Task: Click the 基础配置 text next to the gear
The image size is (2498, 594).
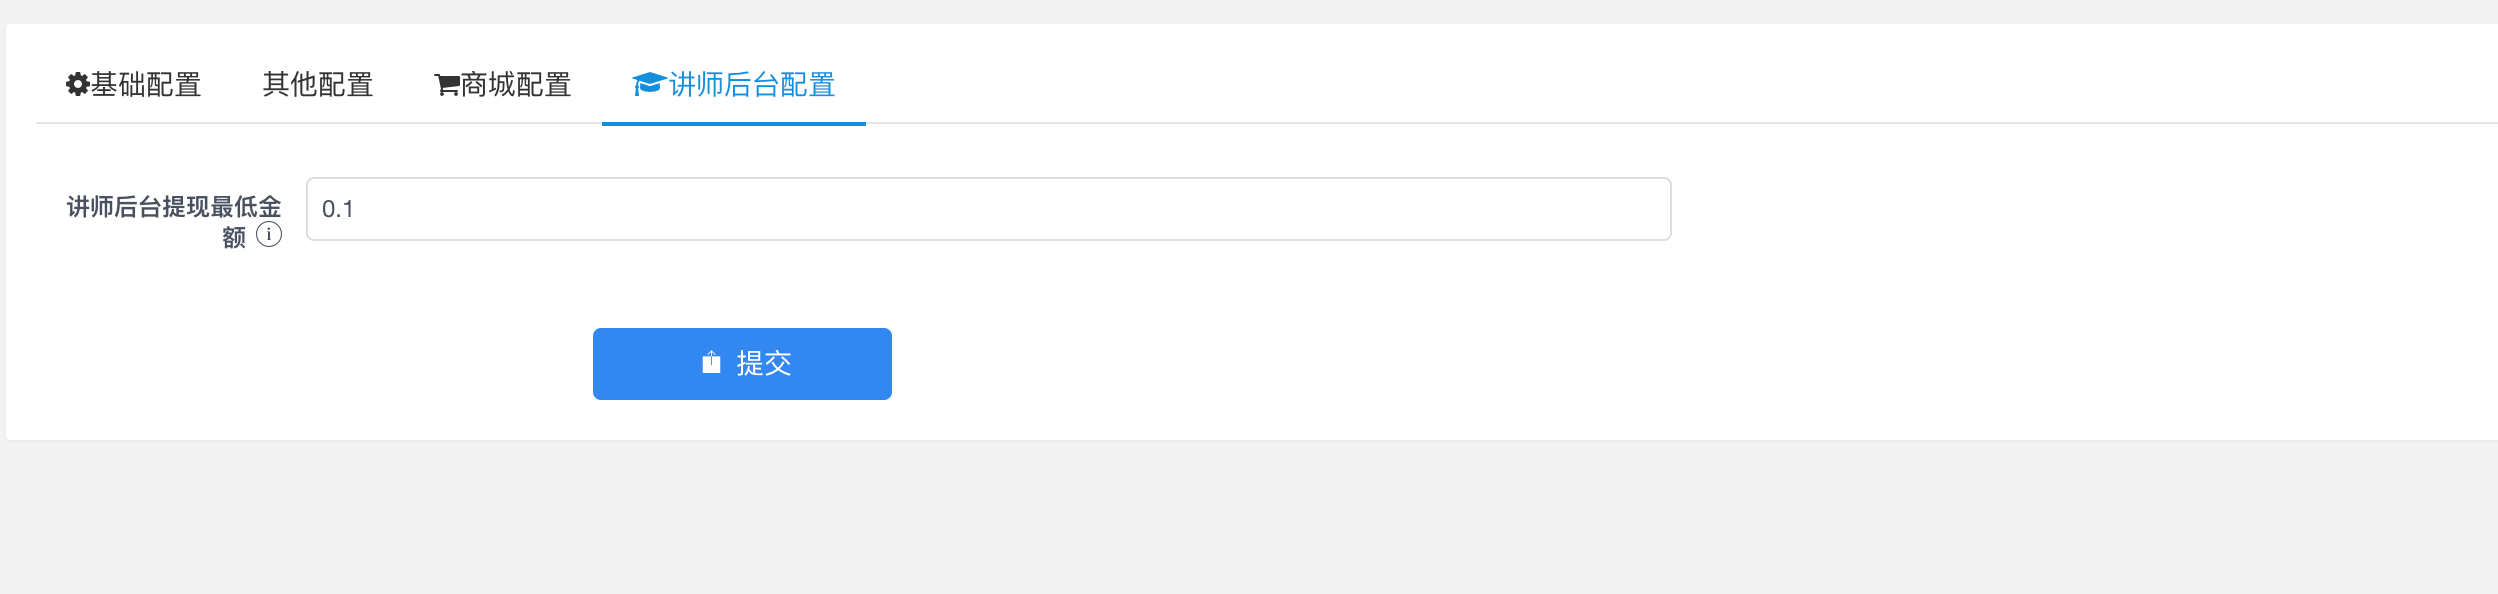Action: point(146,84)
